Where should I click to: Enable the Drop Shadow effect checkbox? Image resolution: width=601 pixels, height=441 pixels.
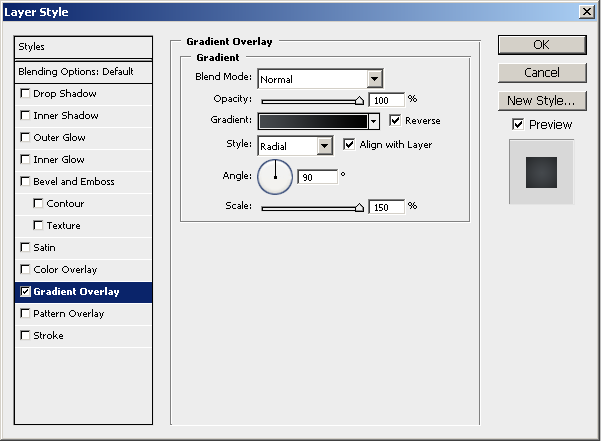click(x=25, y=94)
